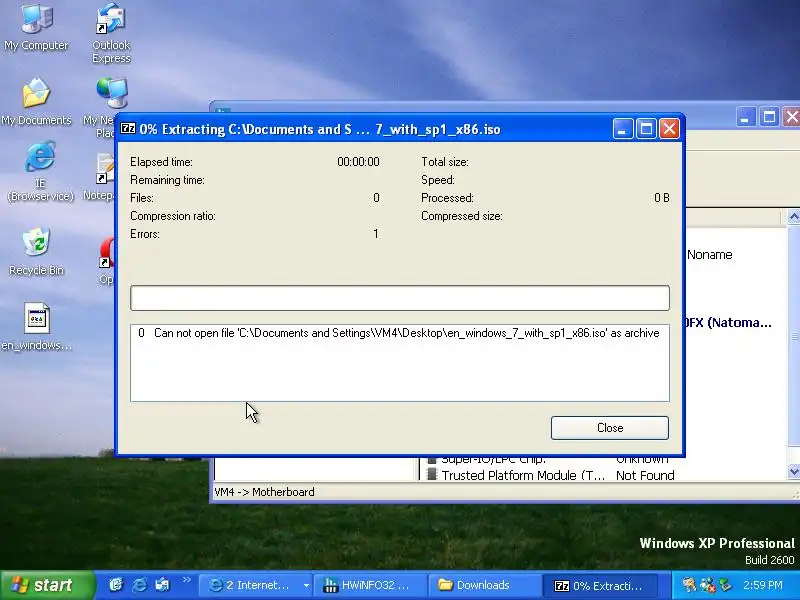The image size is (800, 600).
Task: Click the 2:59 PM clock
Action: pyautogui.click(x=763, y=585)
